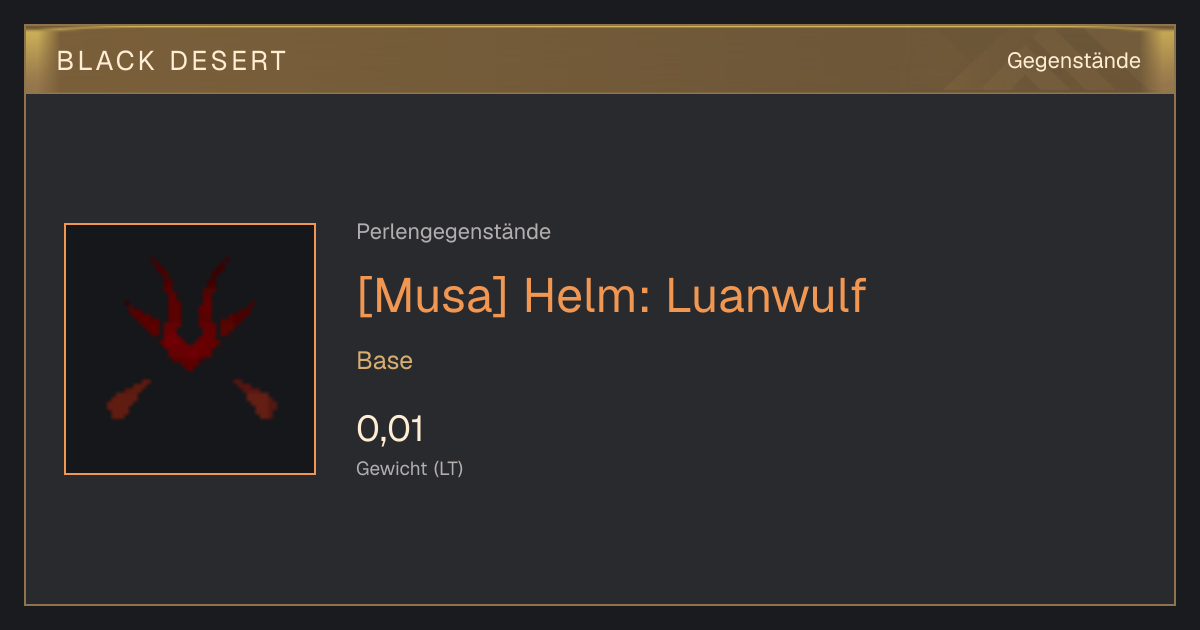Click the empty dark card area below Gewicht
This screenshot has height=630, width=1200.
pos(600,545)
